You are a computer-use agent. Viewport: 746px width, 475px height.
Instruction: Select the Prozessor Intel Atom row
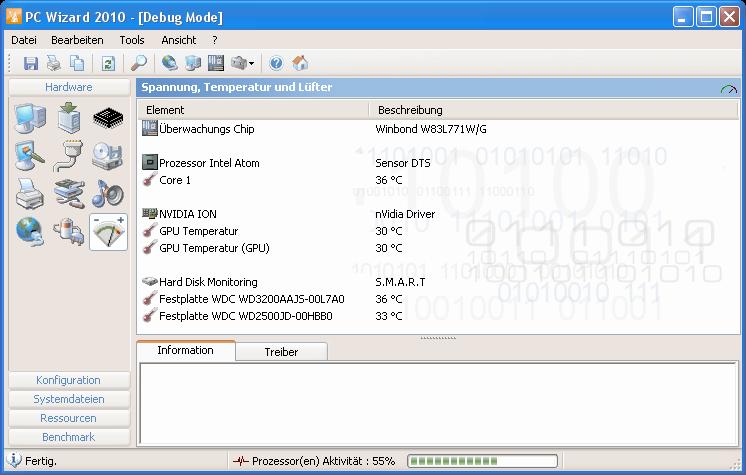(x=438, y=163)
